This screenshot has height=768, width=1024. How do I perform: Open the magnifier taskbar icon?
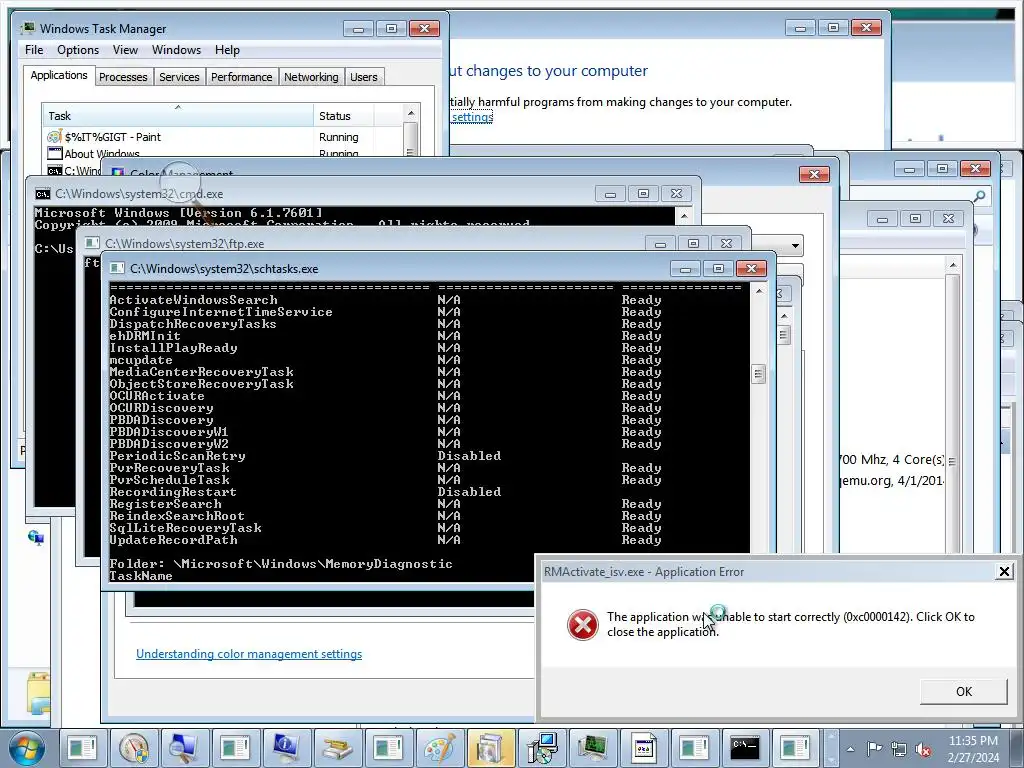click(184, 748)
